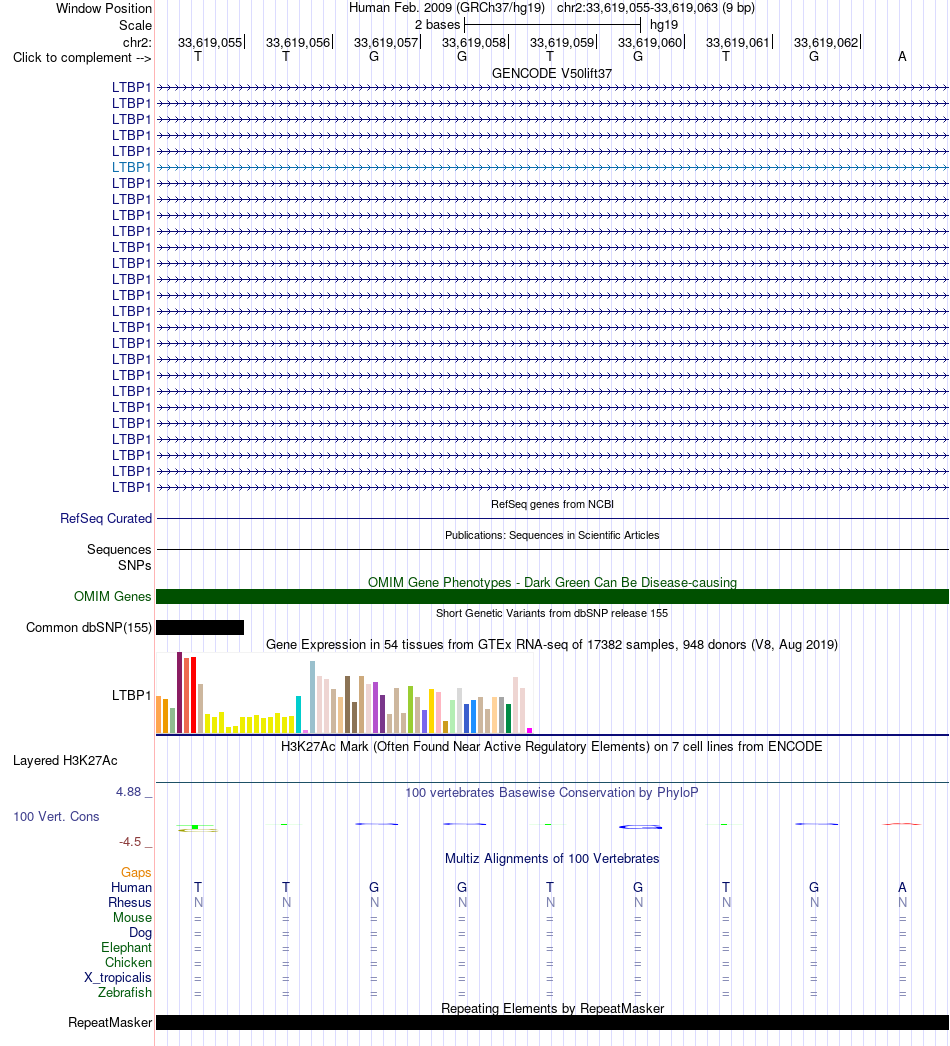Screen dimensions: 950x1046
Task: Open 'Short Genetic Variants from dbSNP release 155'
Action: (x=552, y=613)
